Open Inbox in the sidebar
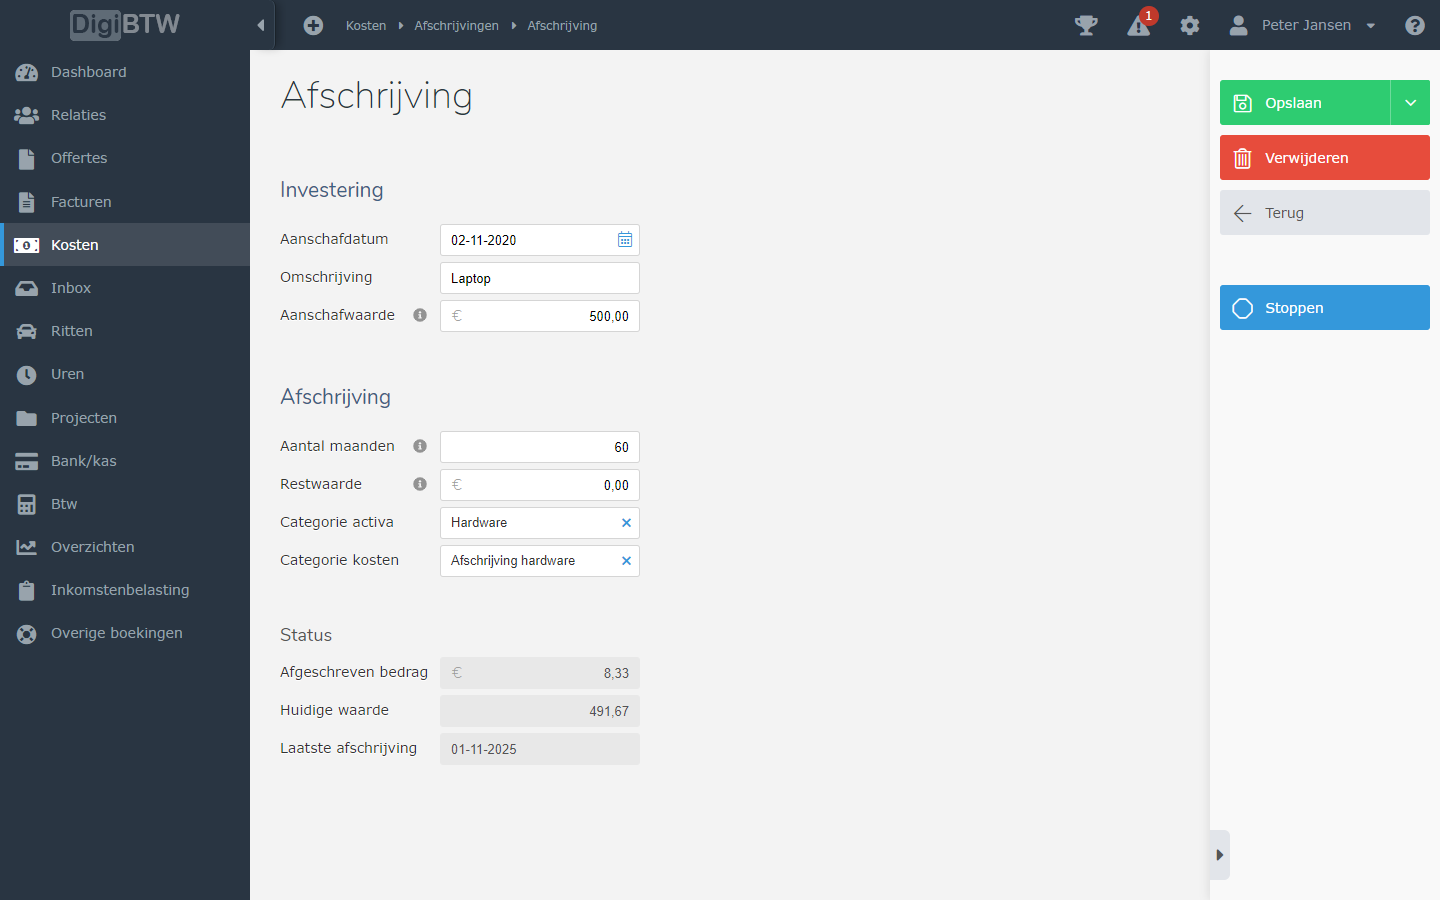This screenshot has width=1440, height=900. pyautogui.click(x=125, y=288)
